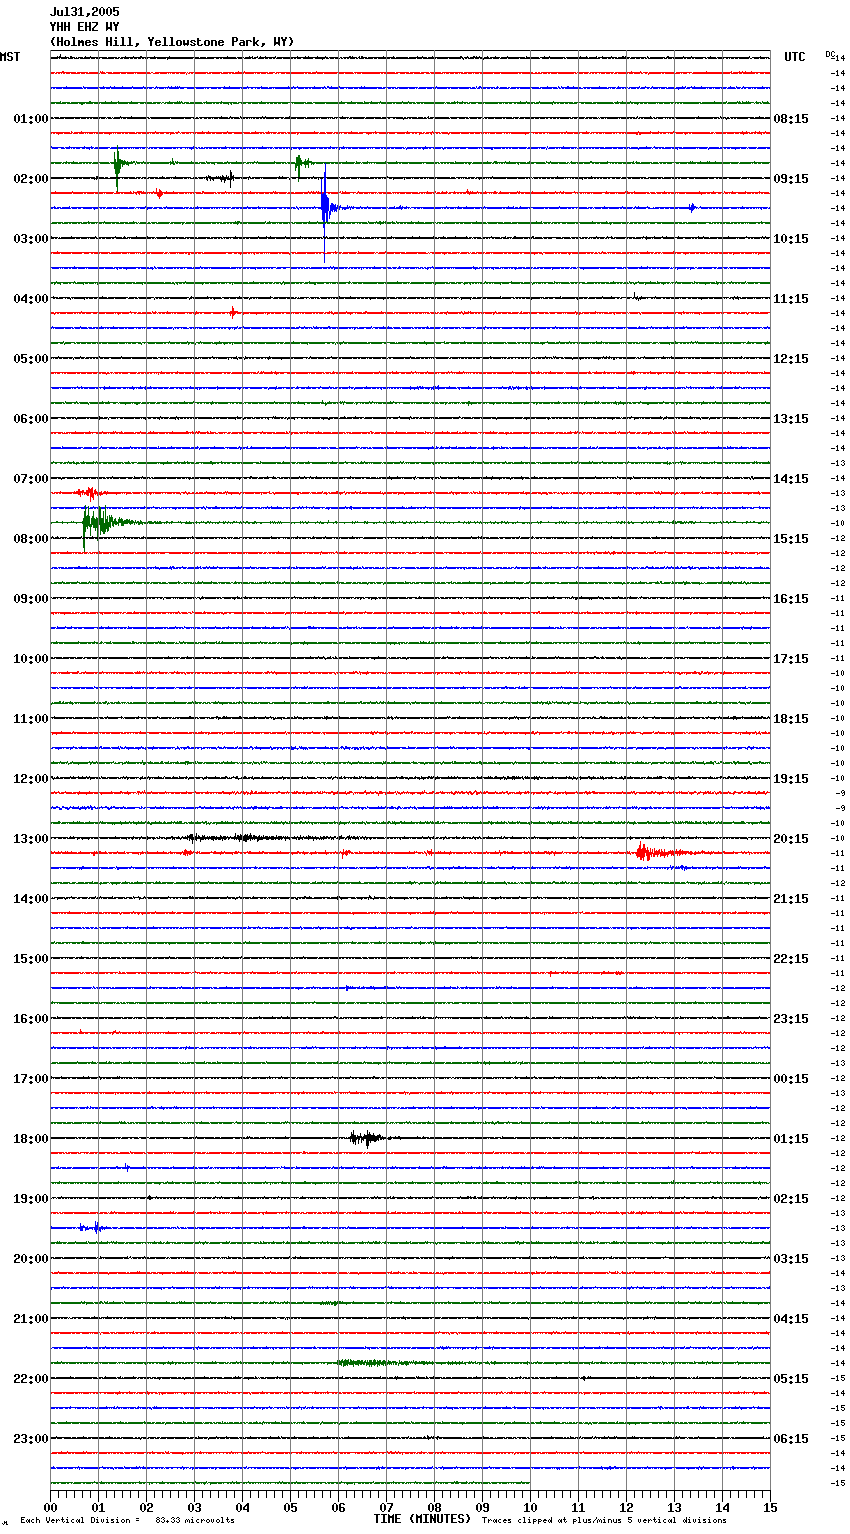Click the green tremor signal before 22:00 MST
The image size is (850, 1534).
tap(385, 1363)
